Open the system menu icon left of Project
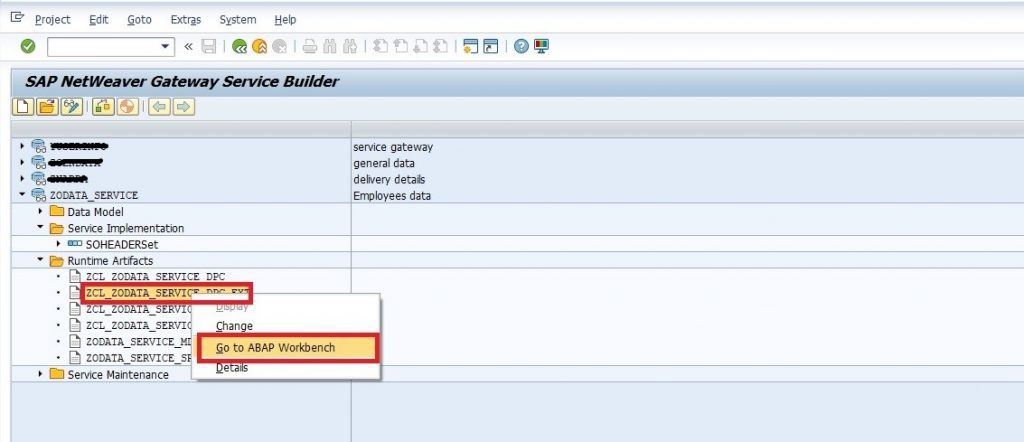Image resolution: width=1024 pixels, height=442 pixels. pyautogui.click(x=17, y=18)
